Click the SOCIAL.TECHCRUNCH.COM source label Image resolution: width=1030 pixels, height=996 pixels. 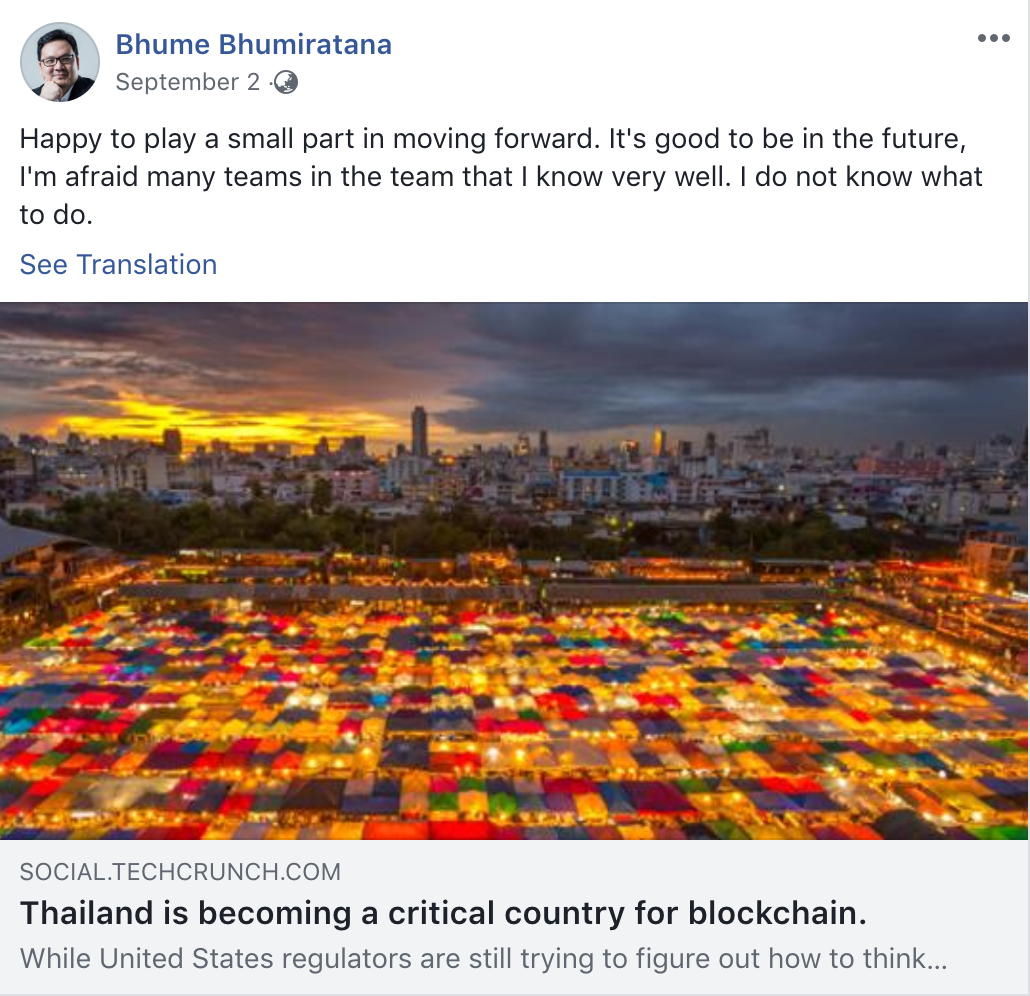pyautogui.click(x=180, y=872)
